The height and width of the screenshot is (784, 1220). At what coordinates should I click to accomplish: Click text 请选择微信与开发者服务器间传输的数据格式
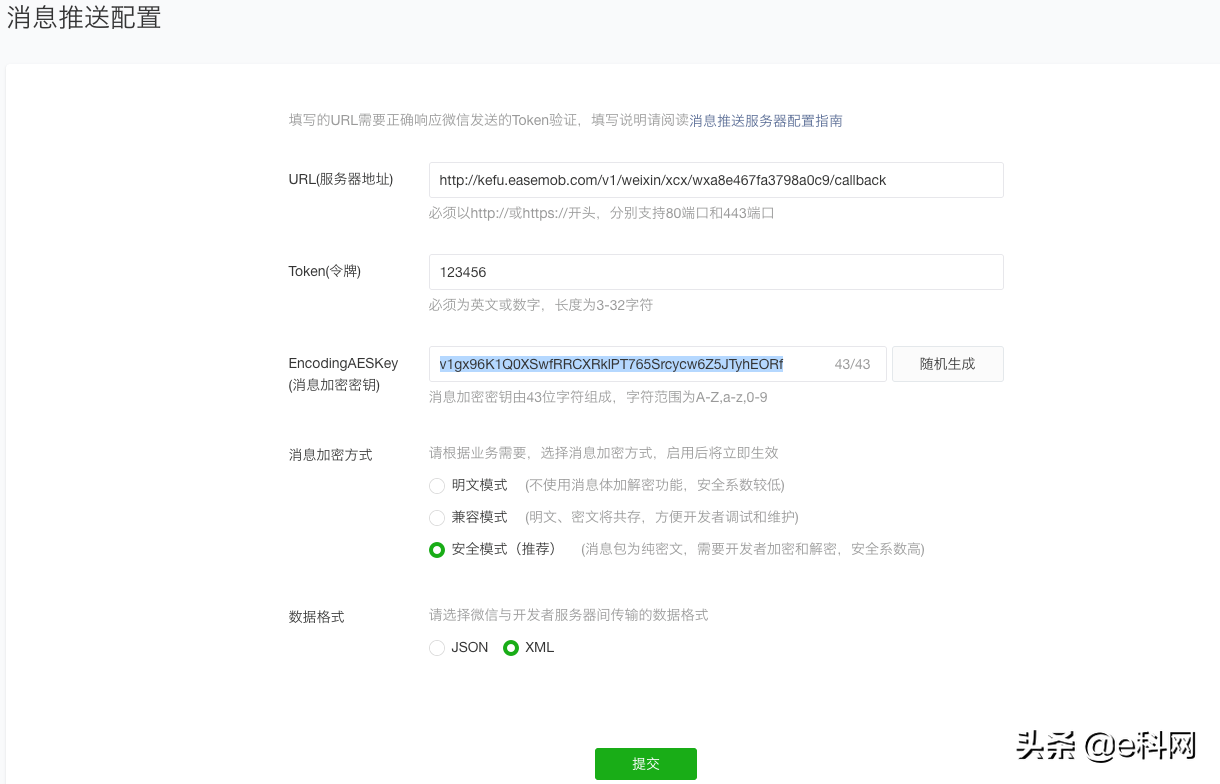tap(569, 615)
